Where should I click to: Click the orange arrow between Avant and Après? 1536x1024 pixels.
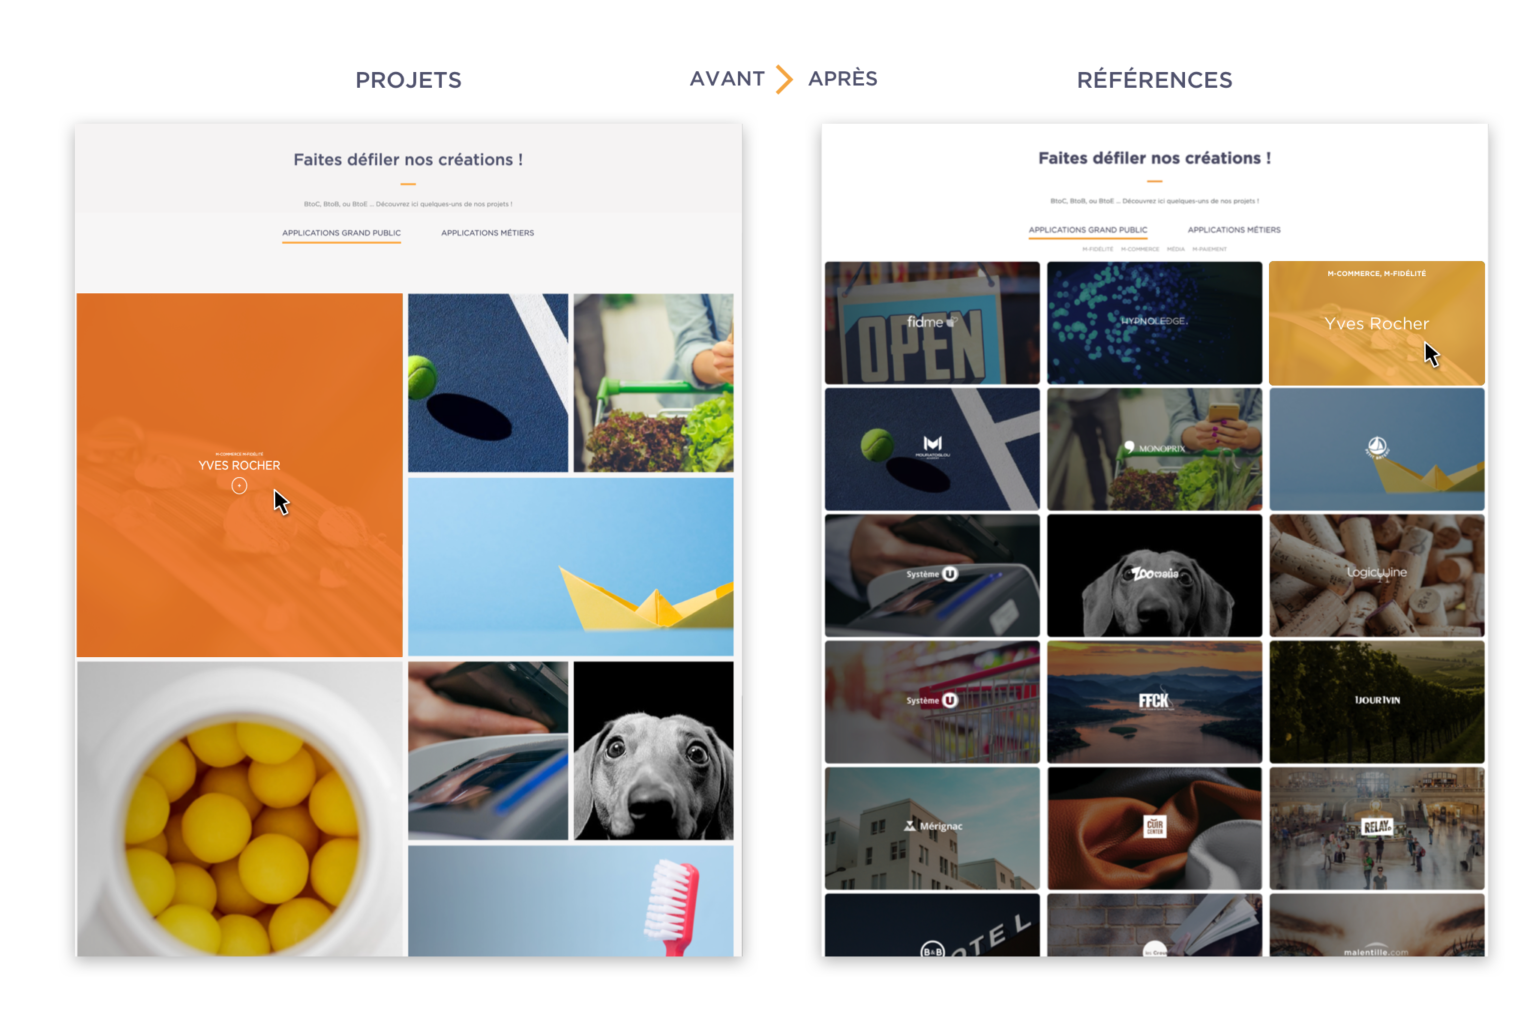pos(785,79)
